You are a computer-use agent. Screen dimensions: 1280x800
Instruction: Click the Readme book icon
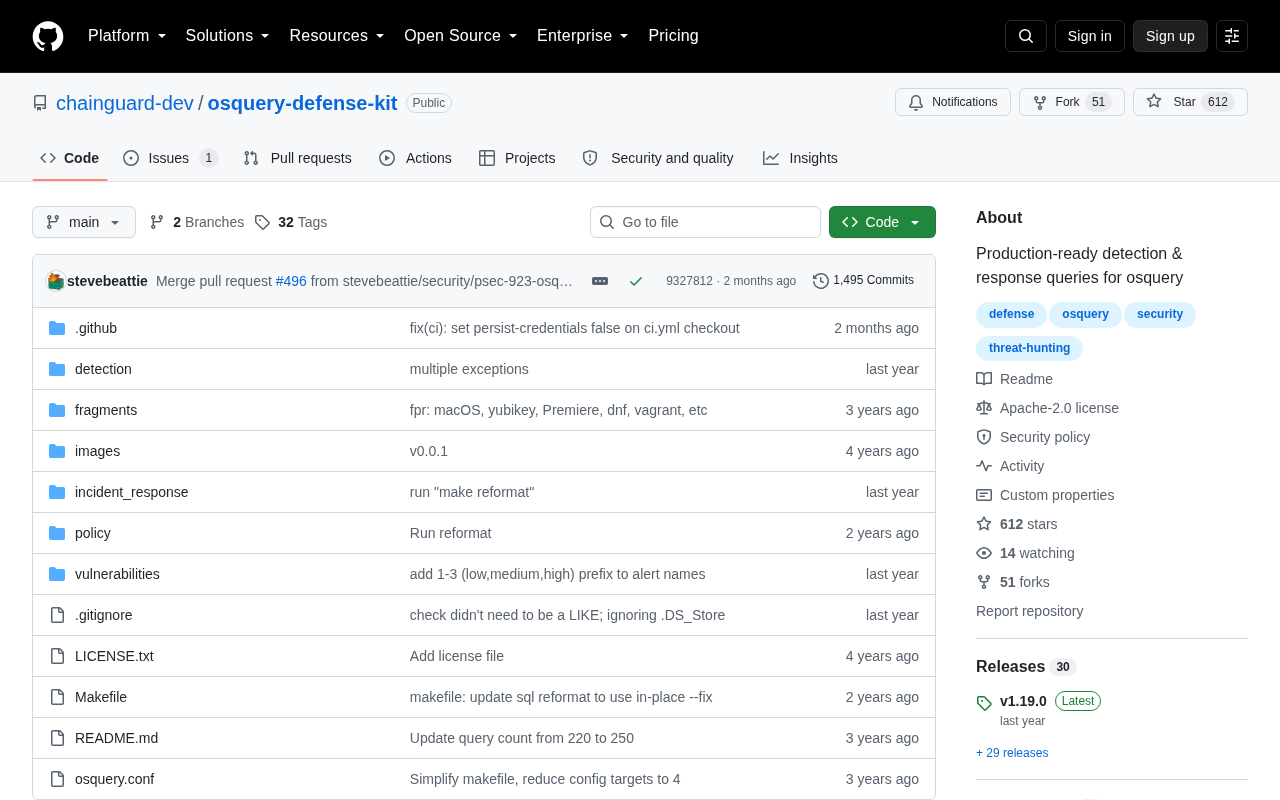984,379
